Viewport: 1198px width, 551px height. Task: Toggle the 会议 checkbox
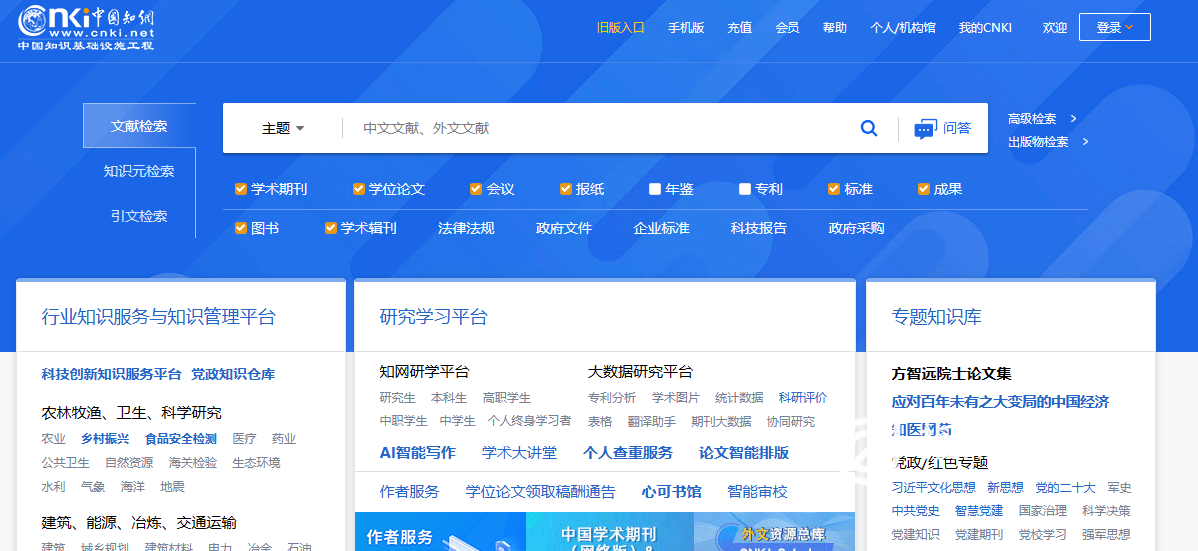476,189
